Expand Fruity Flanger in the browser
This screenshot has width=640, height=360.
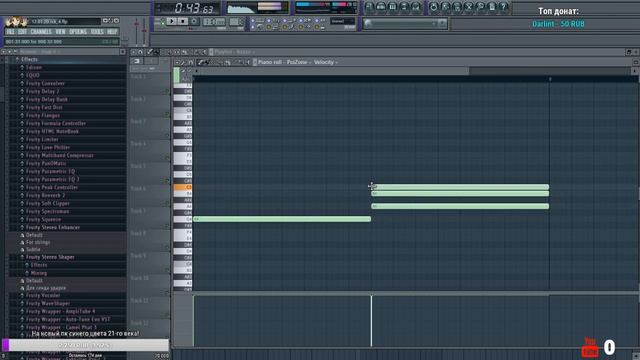coord(42,116)
